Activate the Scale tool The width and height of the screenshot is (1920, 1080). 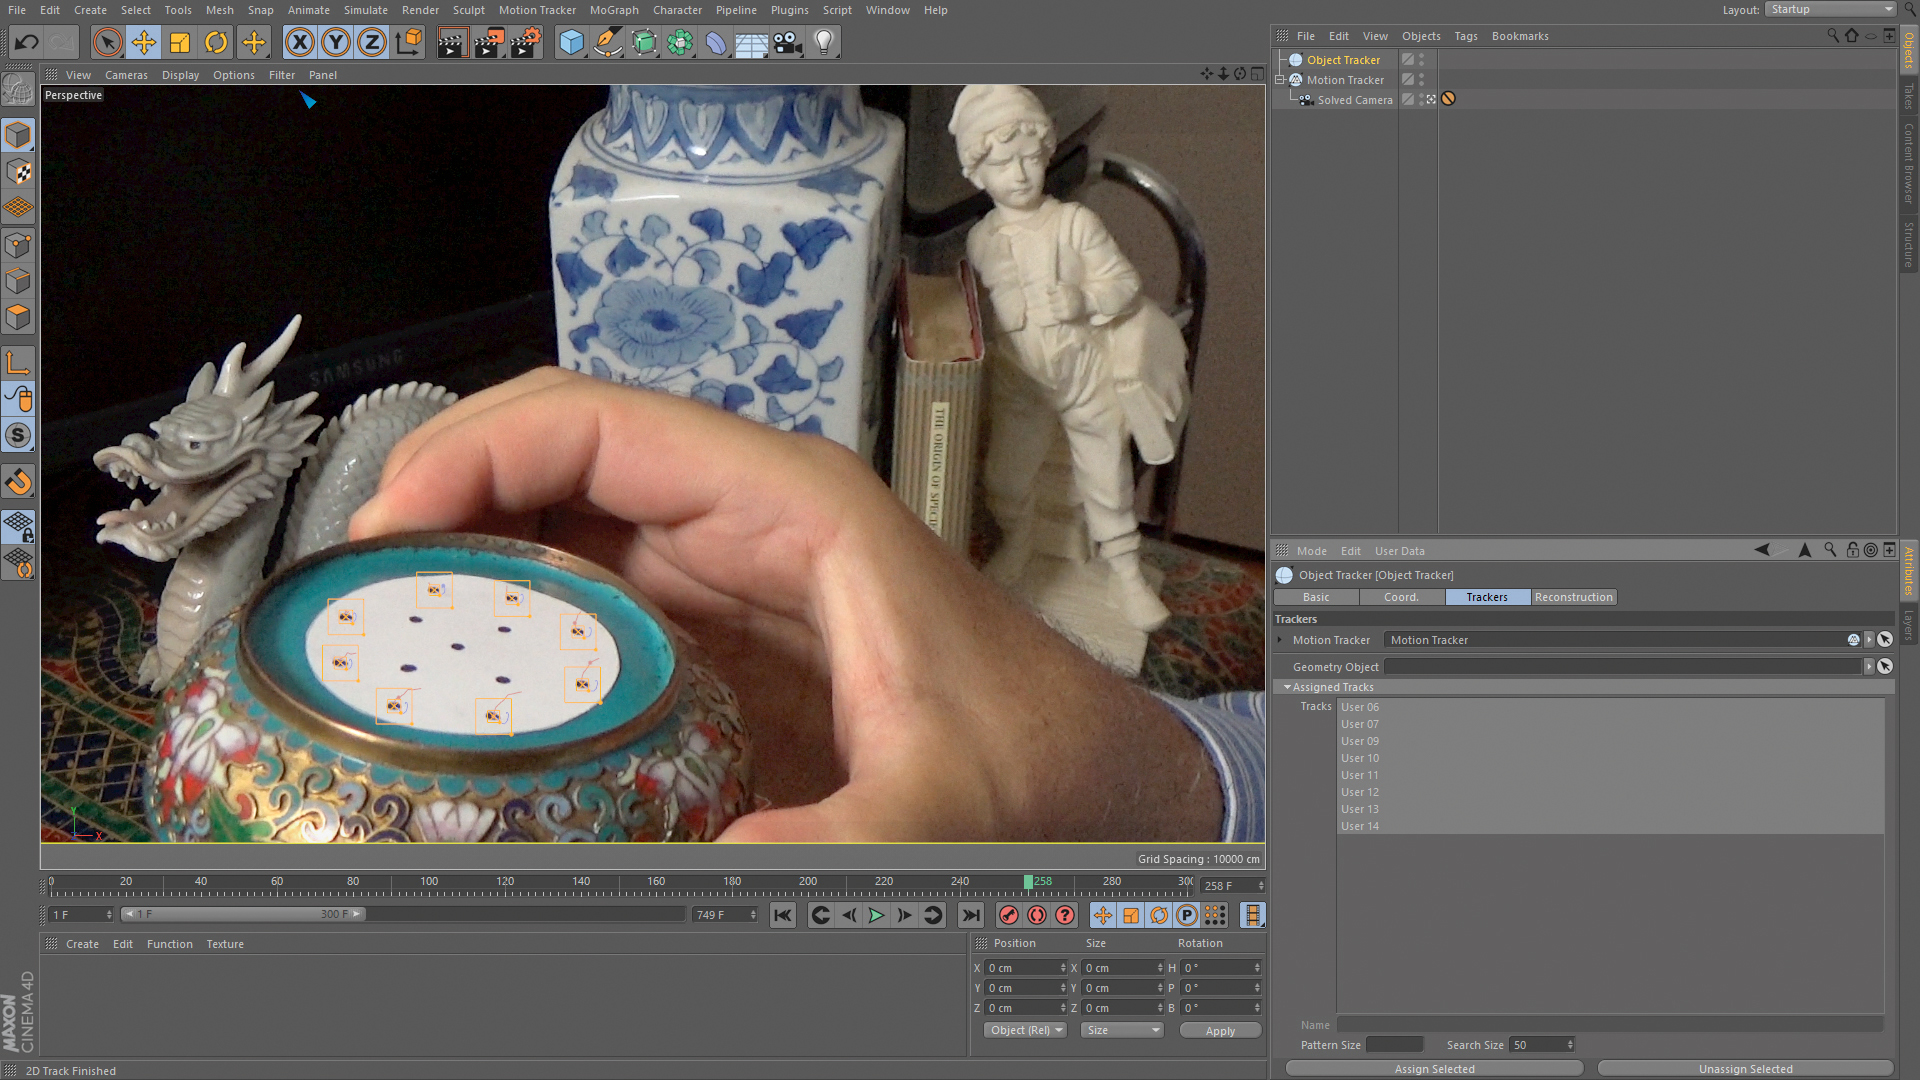[x=180, y=43]
